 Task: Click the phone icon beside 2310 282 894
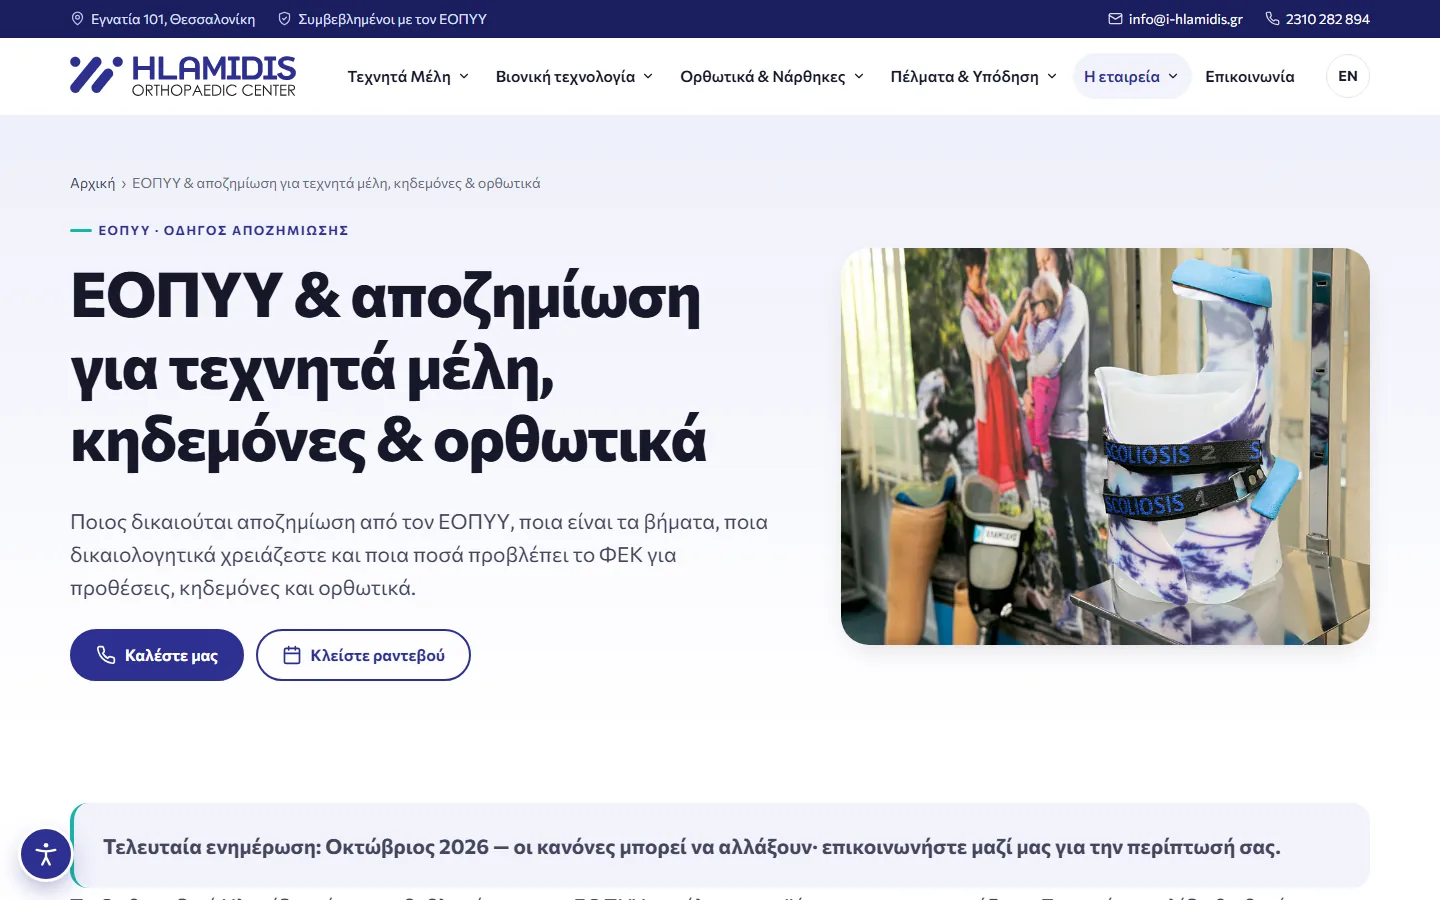pos(1272,19)
